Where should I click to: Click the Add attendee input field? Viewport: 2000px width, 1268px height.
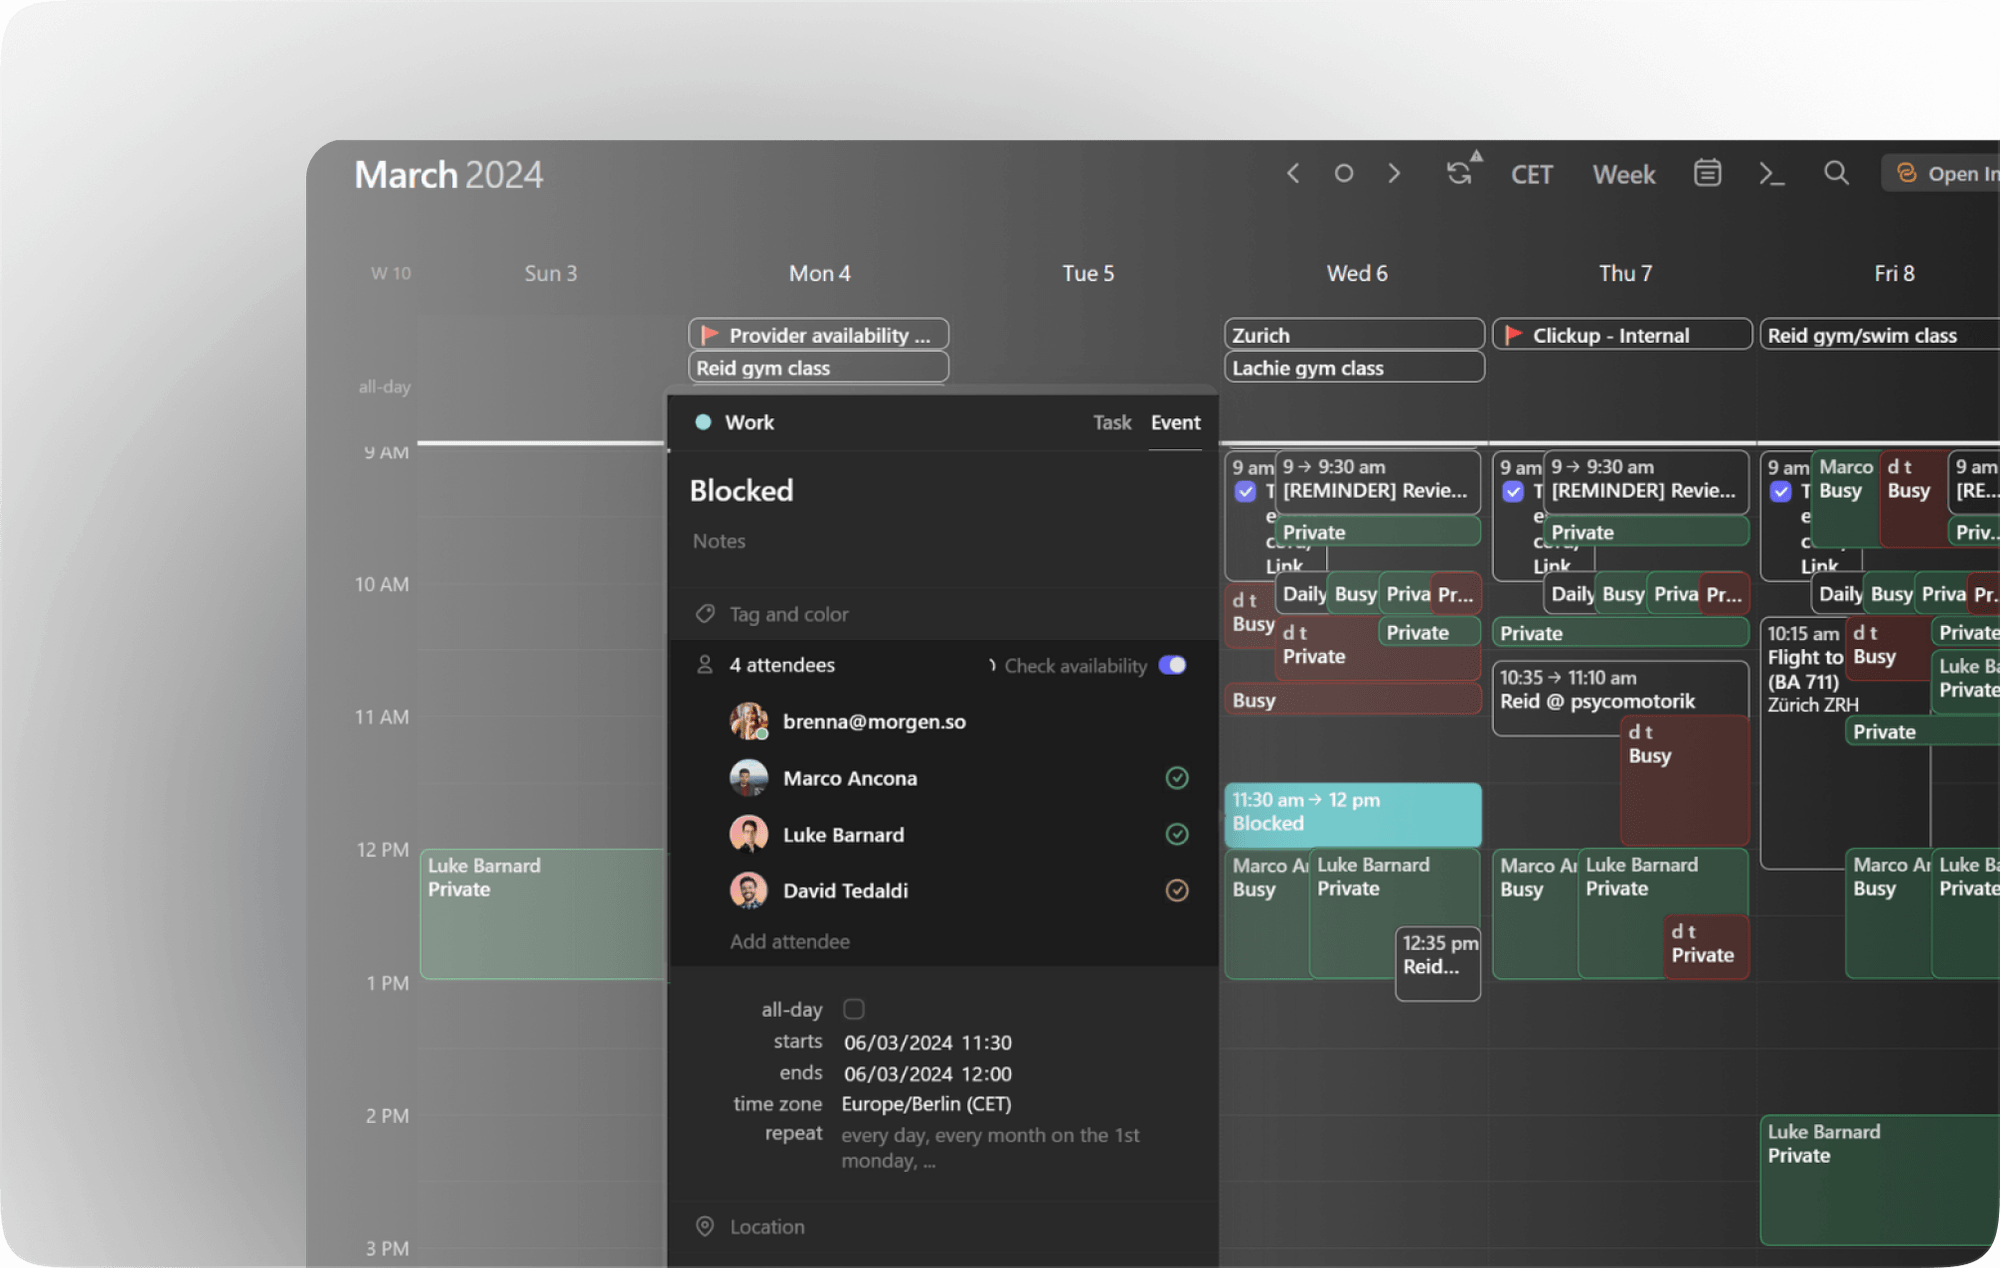(x=789, y=941)
